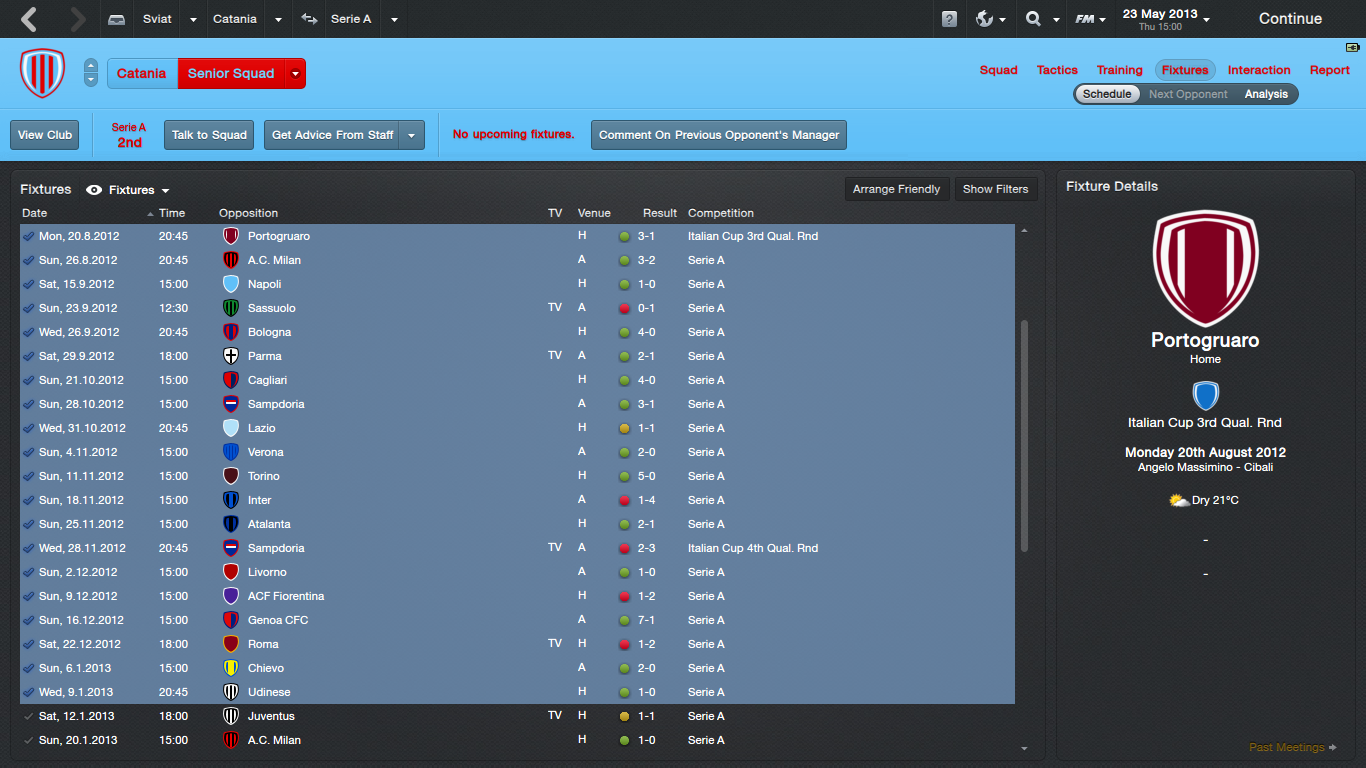Toggle the checkmark on Sun, 20.1.2013 row
Image resolution: width=1366 pixels, height=768 pixels.
pos(28,740)
